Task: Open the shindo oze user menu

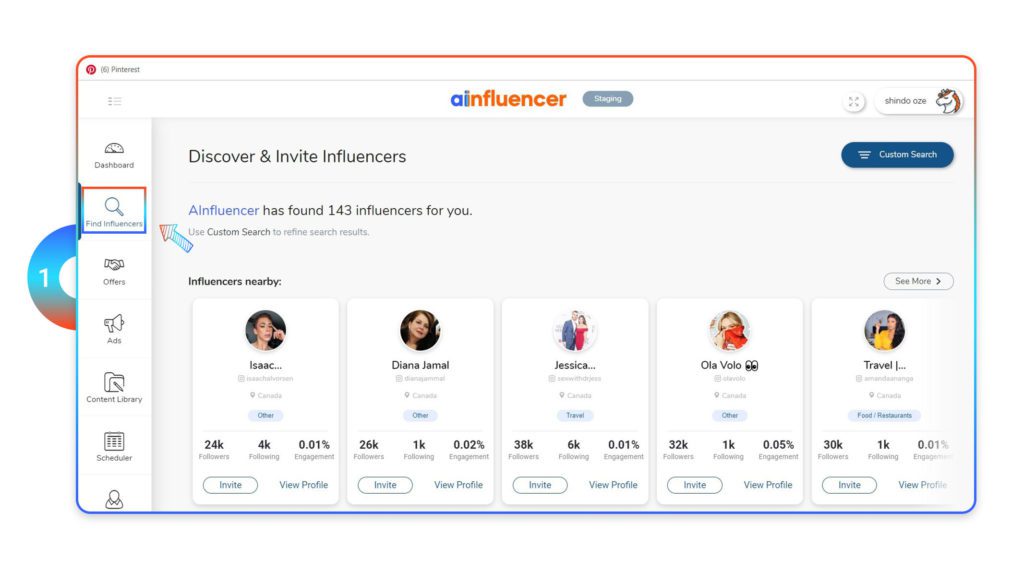Action: (x=920, y=101)
